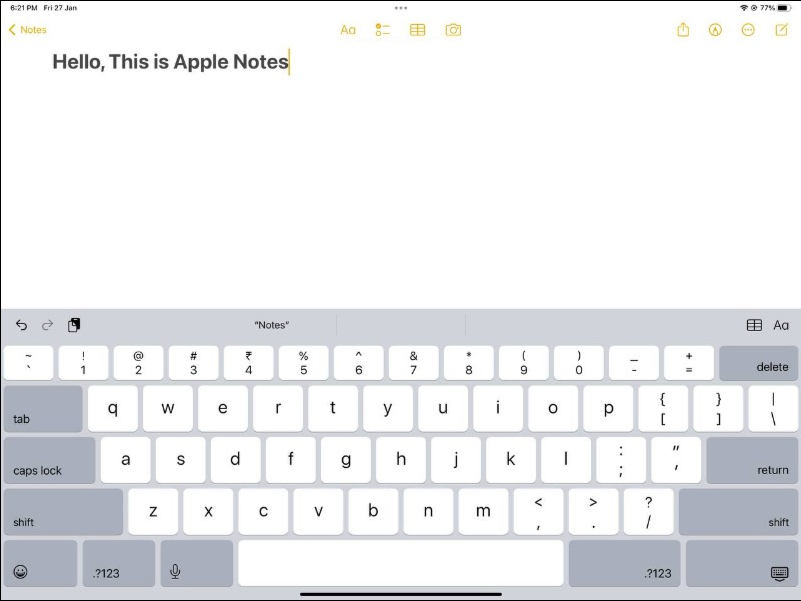Image resolution: width=801 pixels, height=601 pixels.
Task: Open the Markup pen tool
Action: (x=715, y=30)
